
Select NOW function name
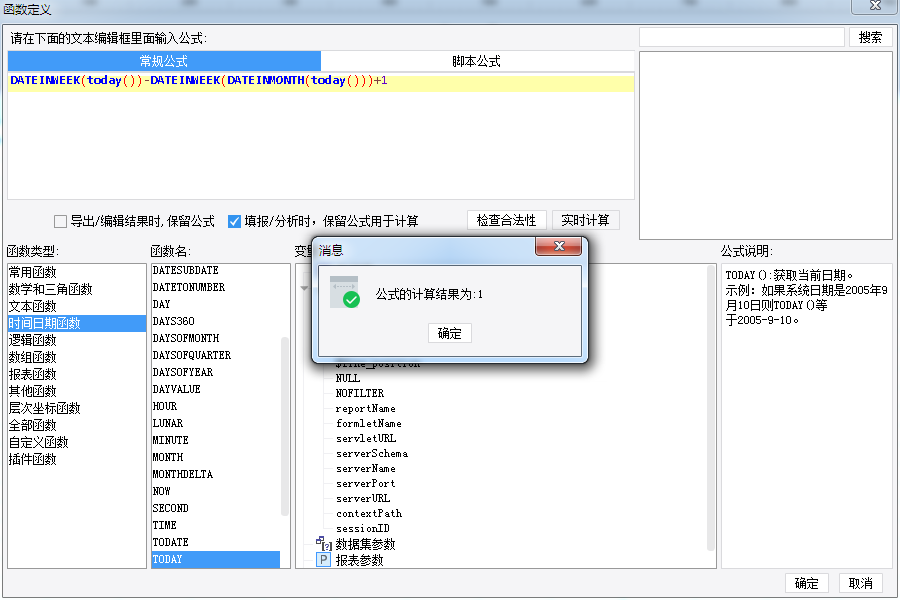pyautogui.click(x=216, y=491)
